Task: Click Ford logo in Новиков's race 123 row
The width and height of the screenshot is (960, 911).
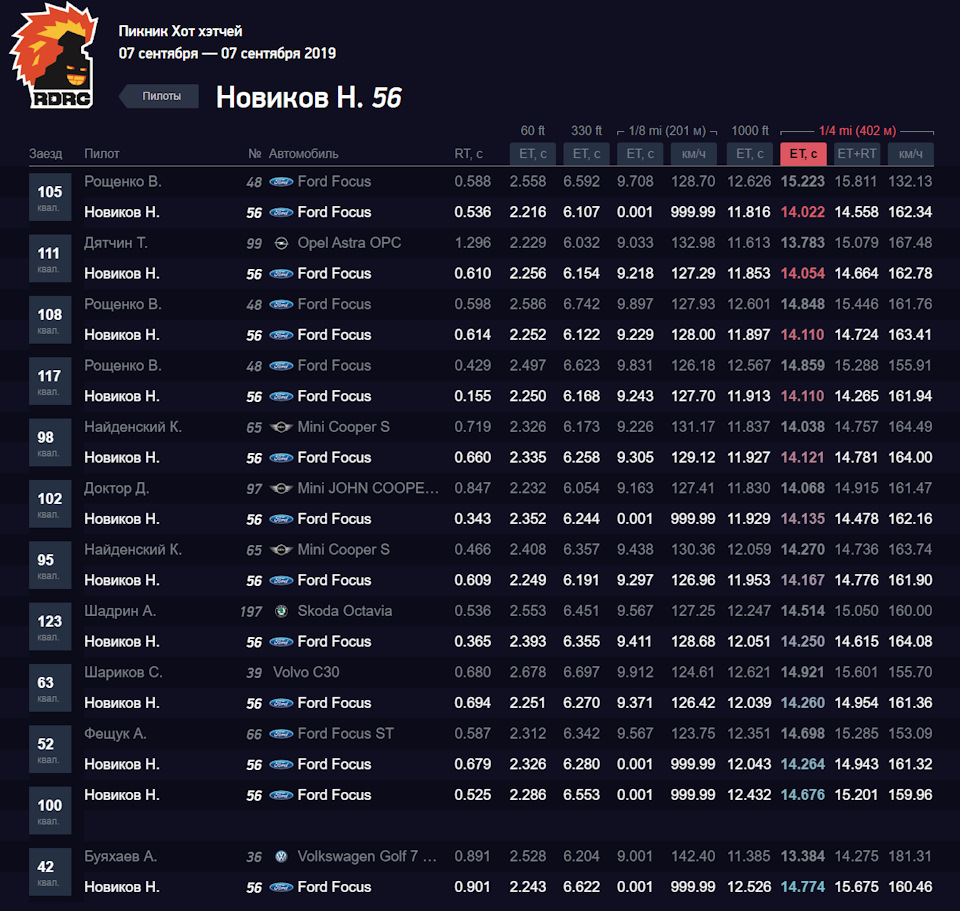Action: pyautogui.click(x=281, y=642)
